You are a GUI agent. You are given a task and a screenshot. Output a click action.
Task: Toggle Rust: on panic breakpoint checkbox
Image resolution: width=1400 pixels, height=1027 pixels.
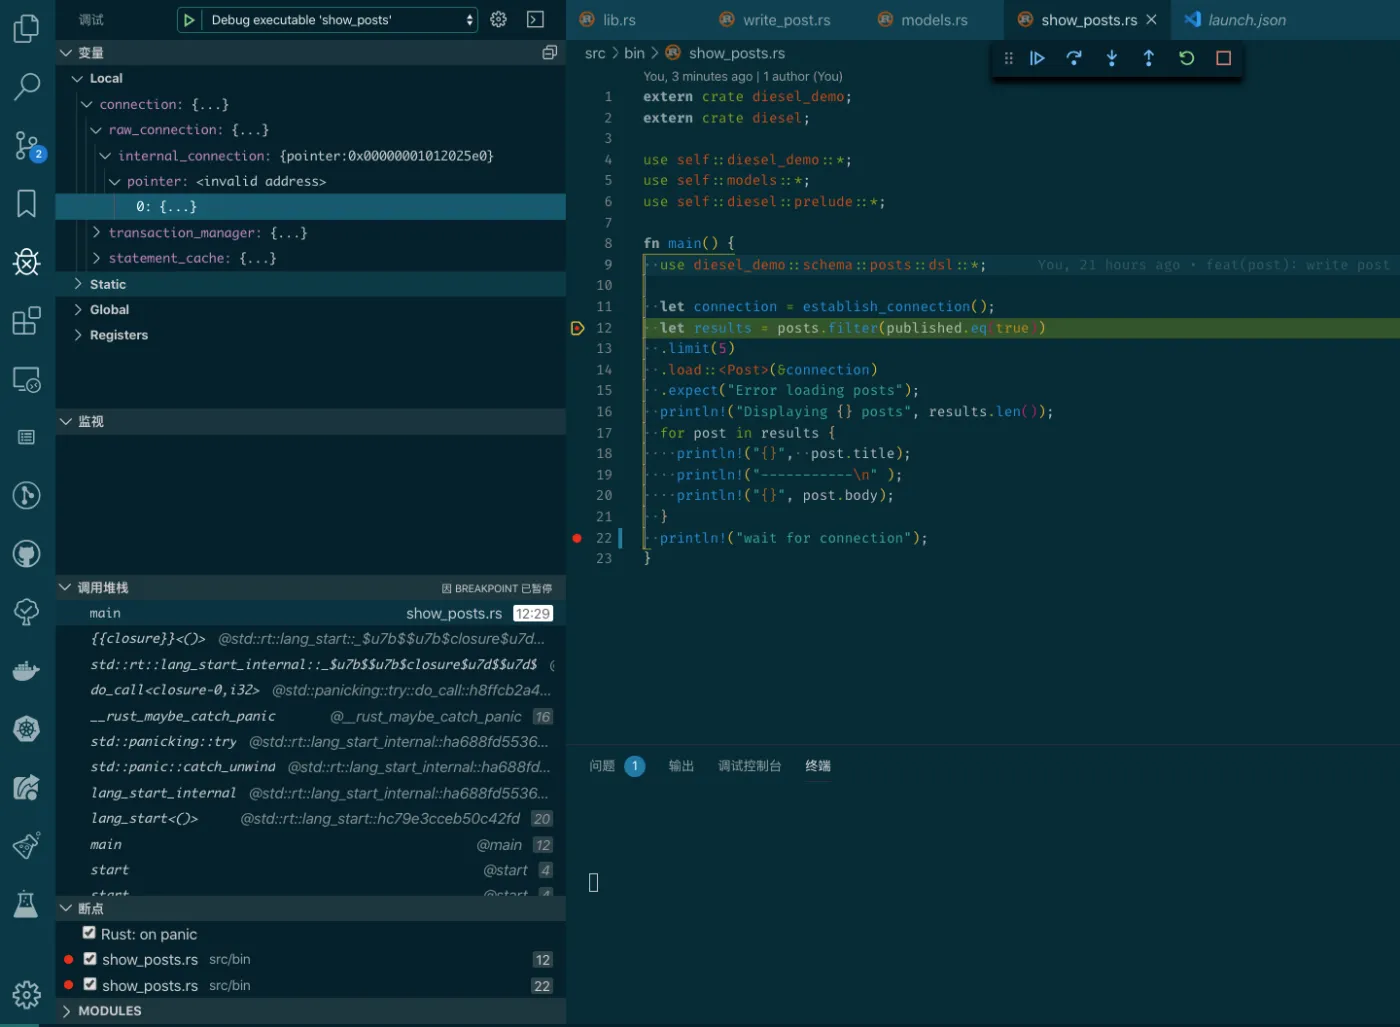(x=90, y=933)
